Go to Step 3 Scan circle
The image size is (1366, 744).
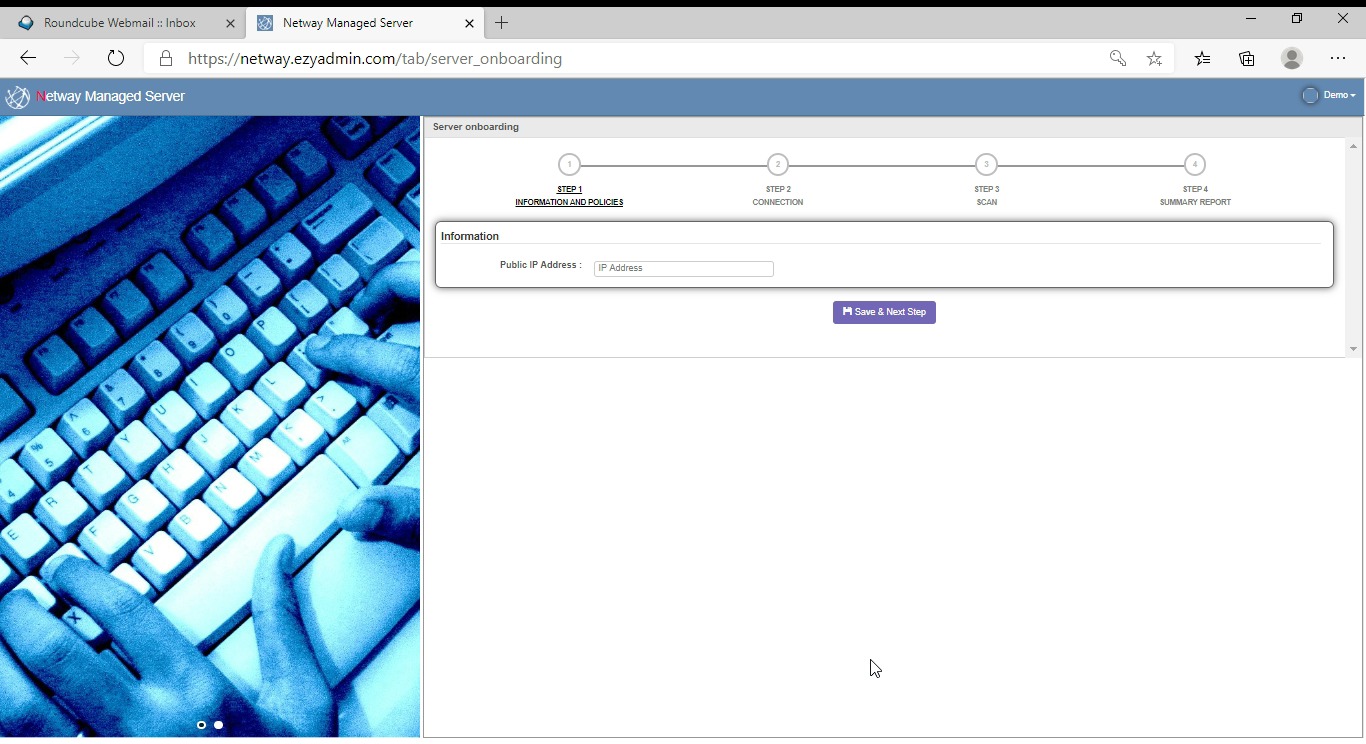pos(986,165)
